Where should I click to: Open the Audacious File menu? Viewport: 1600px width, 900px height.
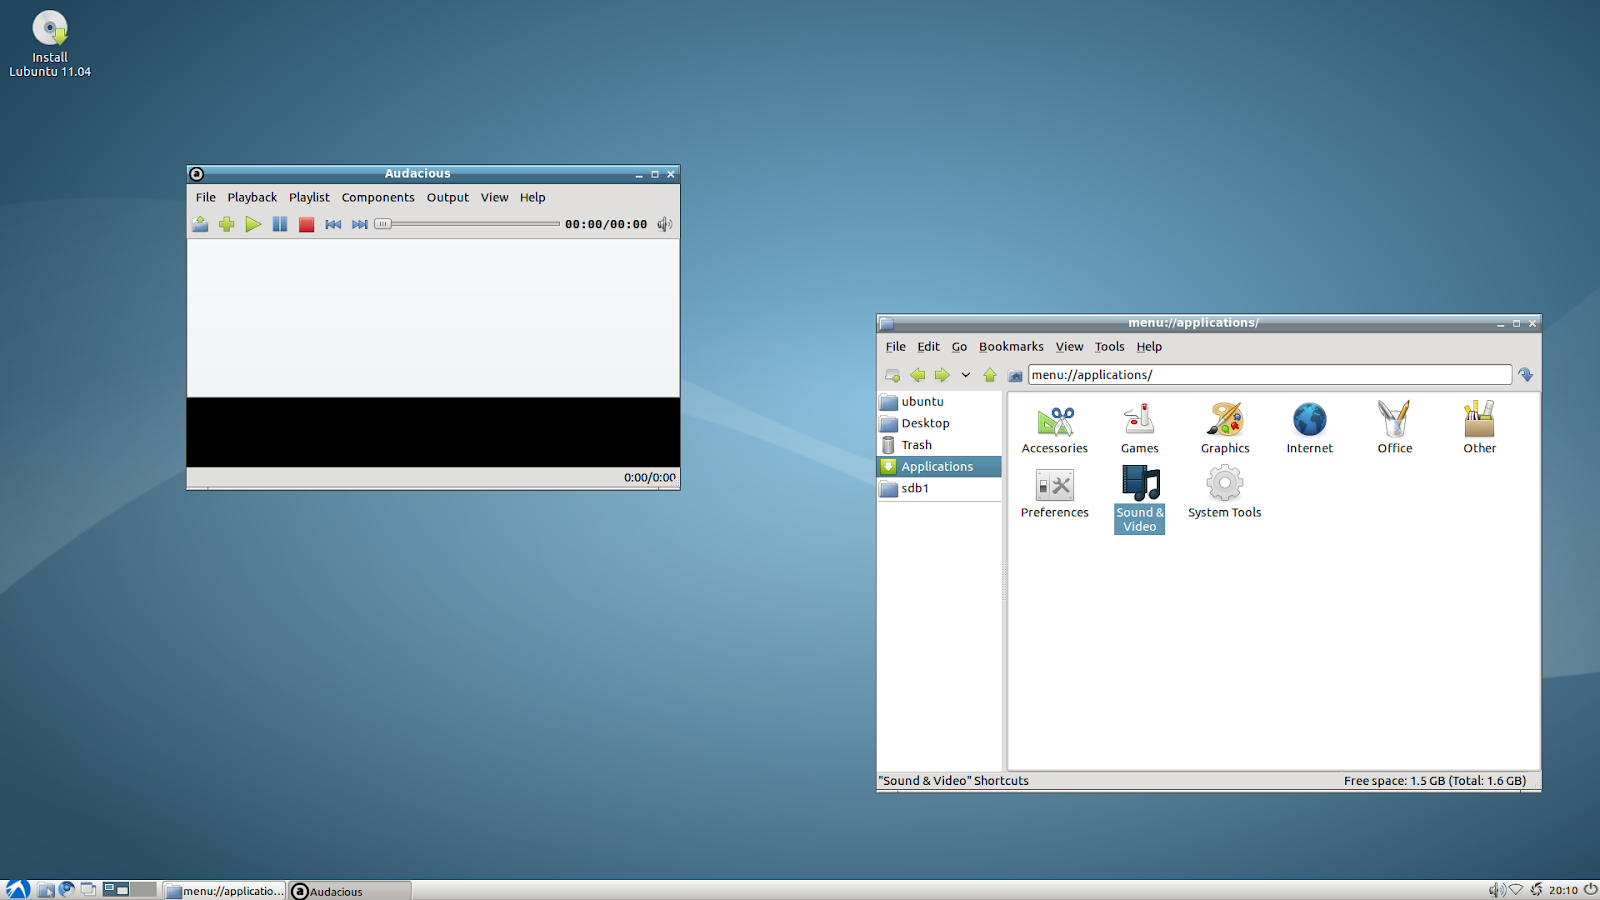[x=206, y=197]
